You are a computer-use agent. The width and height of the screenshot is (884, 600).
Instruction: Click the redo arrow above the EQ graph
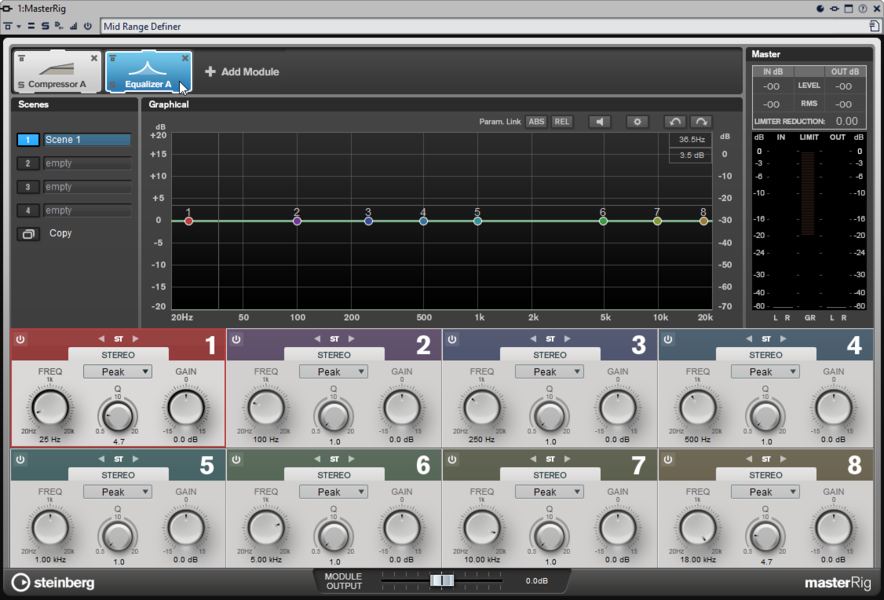tap(701, 122)
